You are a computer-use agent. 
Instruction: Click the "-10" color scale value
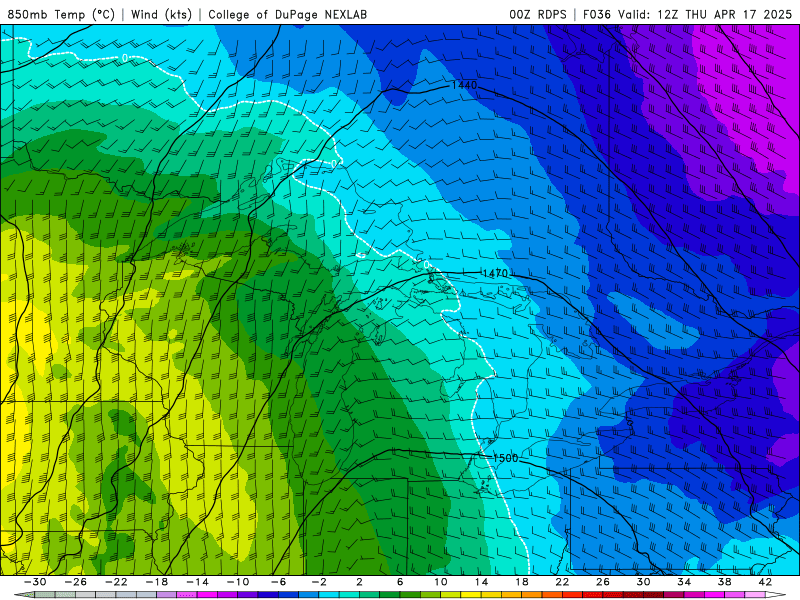pyautogui.click(x=238, y=582)
